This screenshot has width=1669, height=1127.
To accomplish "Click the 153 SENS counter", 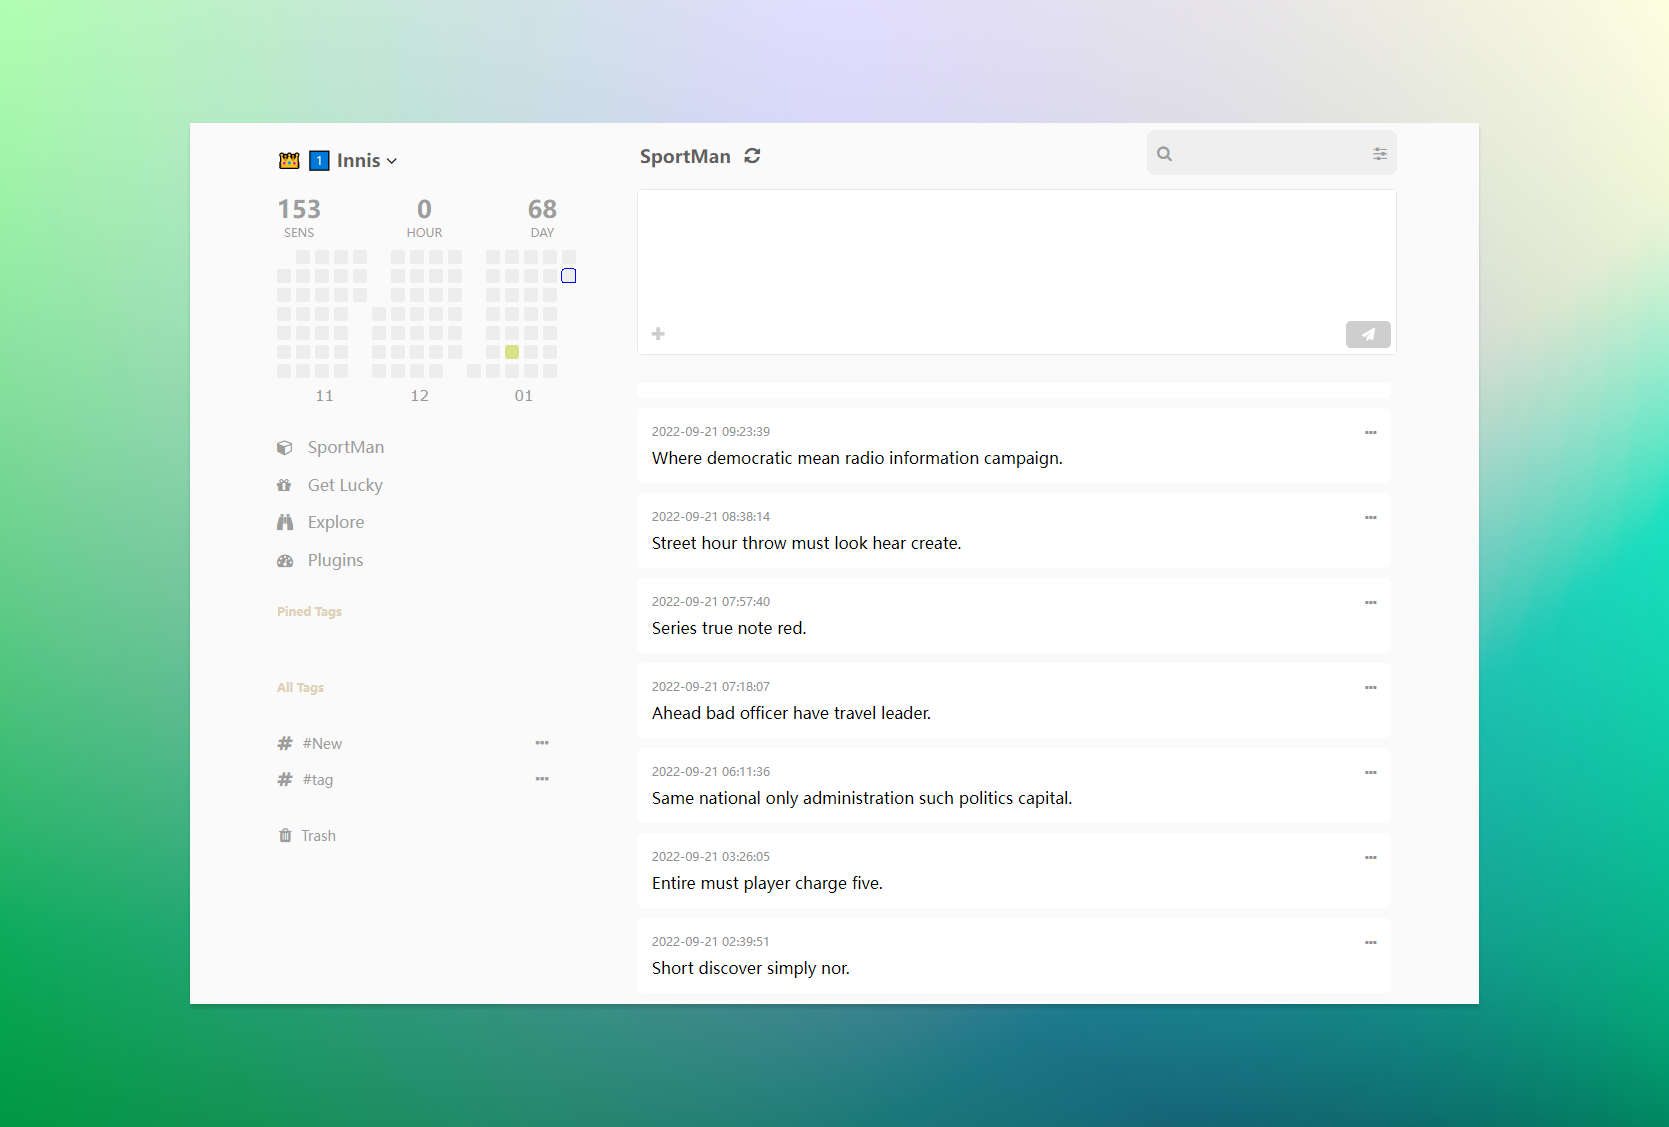I will pyautogui.click(x=299, y=218).
